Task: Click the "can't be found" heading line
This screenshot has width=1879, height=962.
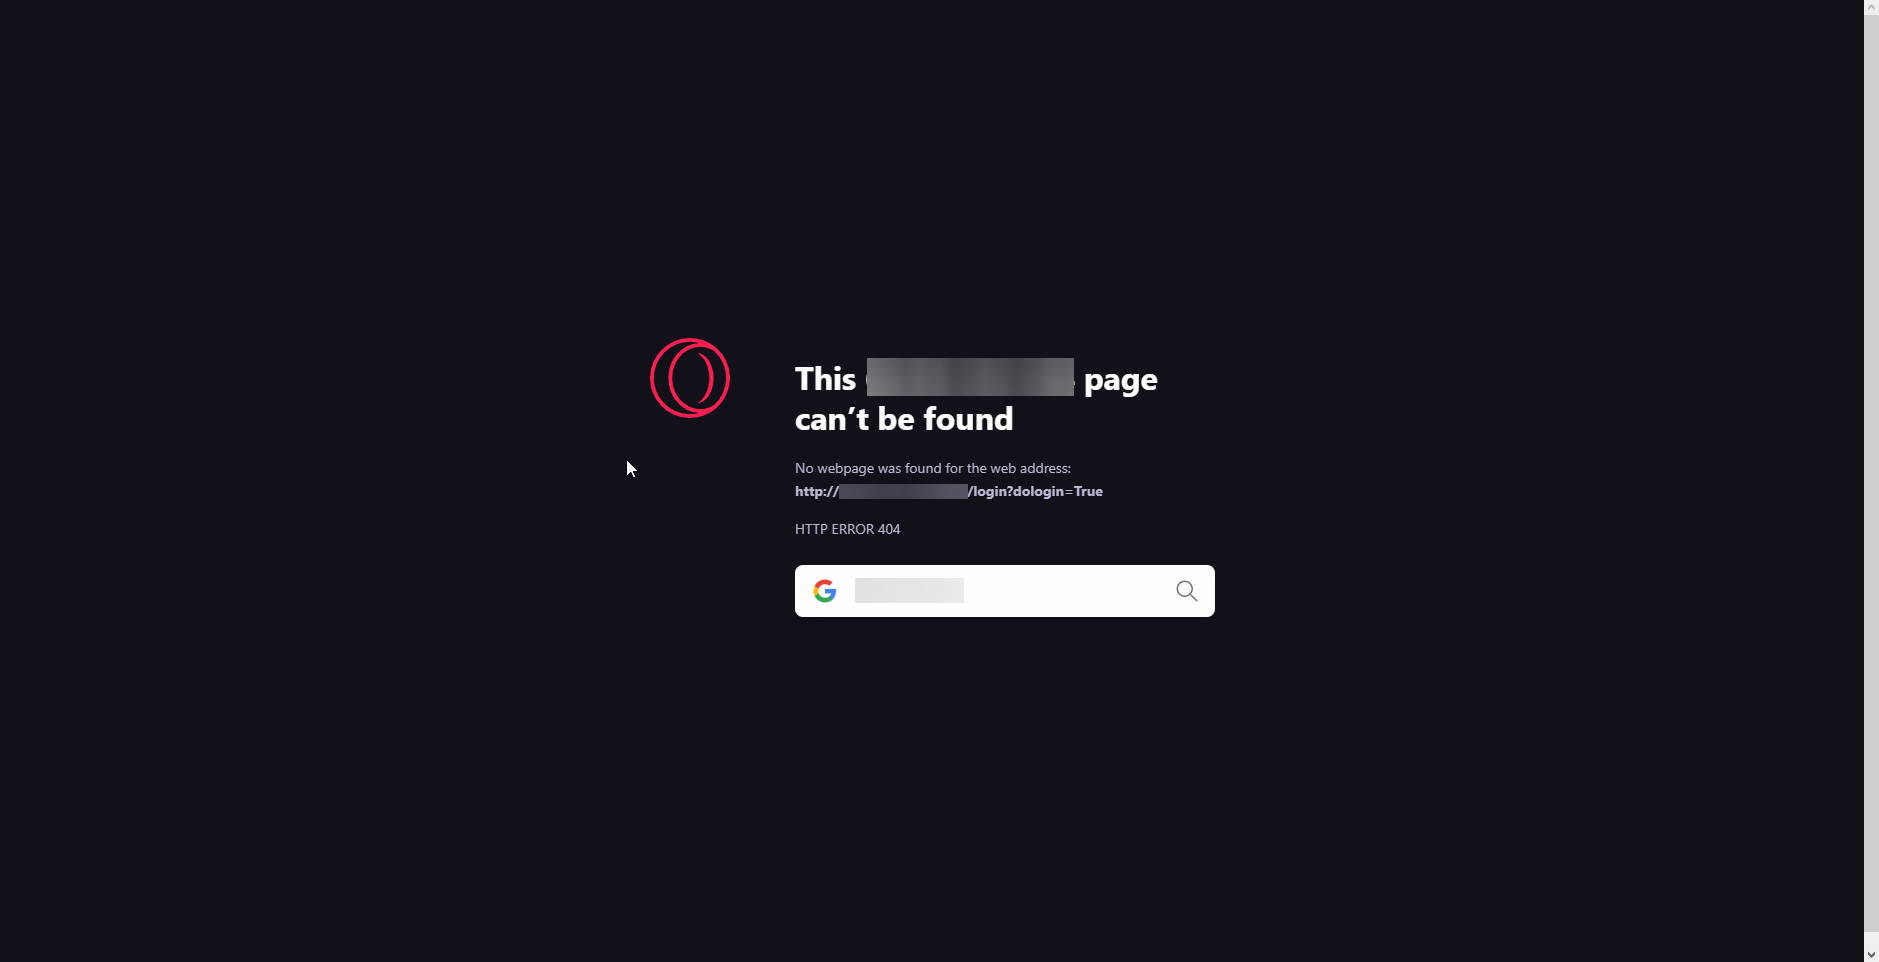Action: (x=904, y=419)
